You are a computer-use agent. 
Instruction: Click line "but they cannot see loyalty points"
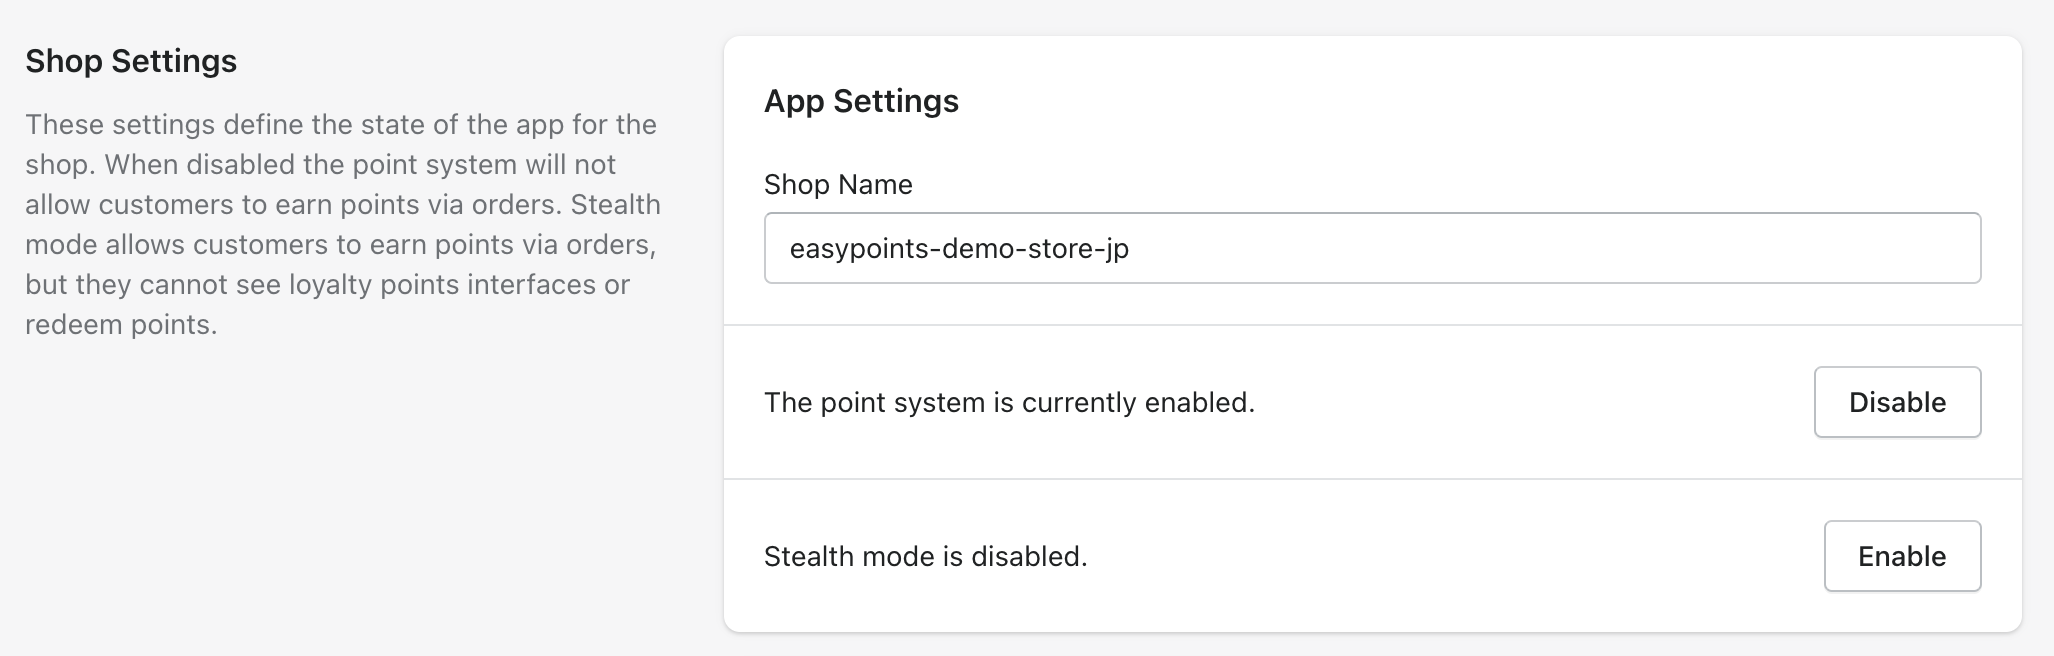pos(327,285)
